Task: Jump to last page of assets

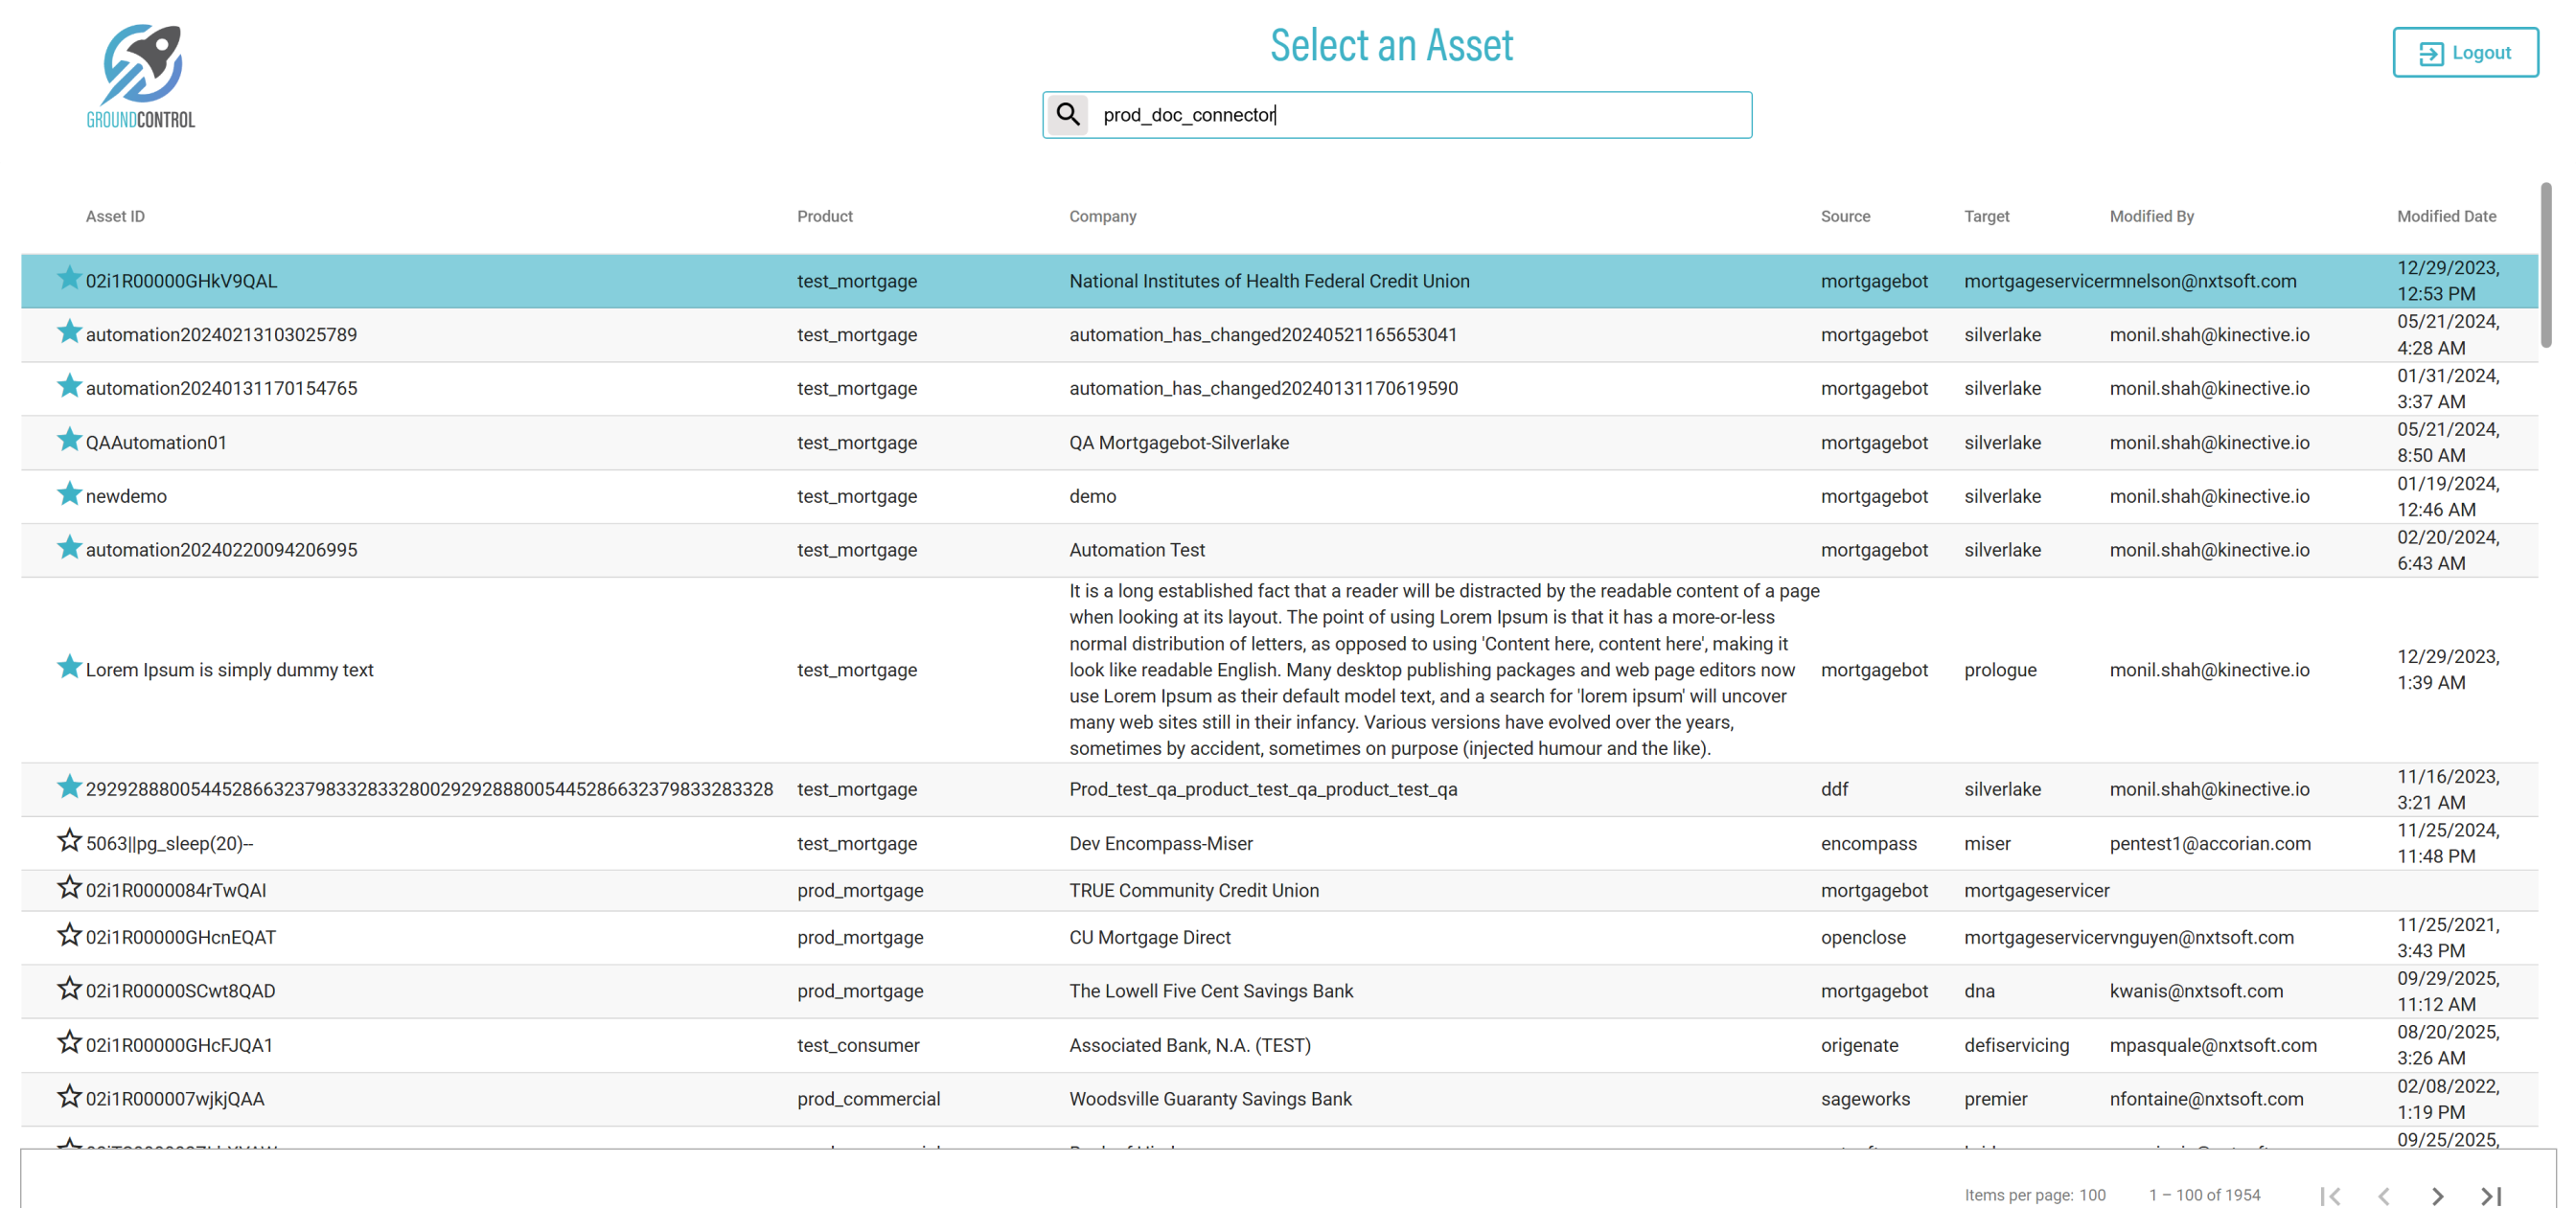Action: point(2490,1195)
